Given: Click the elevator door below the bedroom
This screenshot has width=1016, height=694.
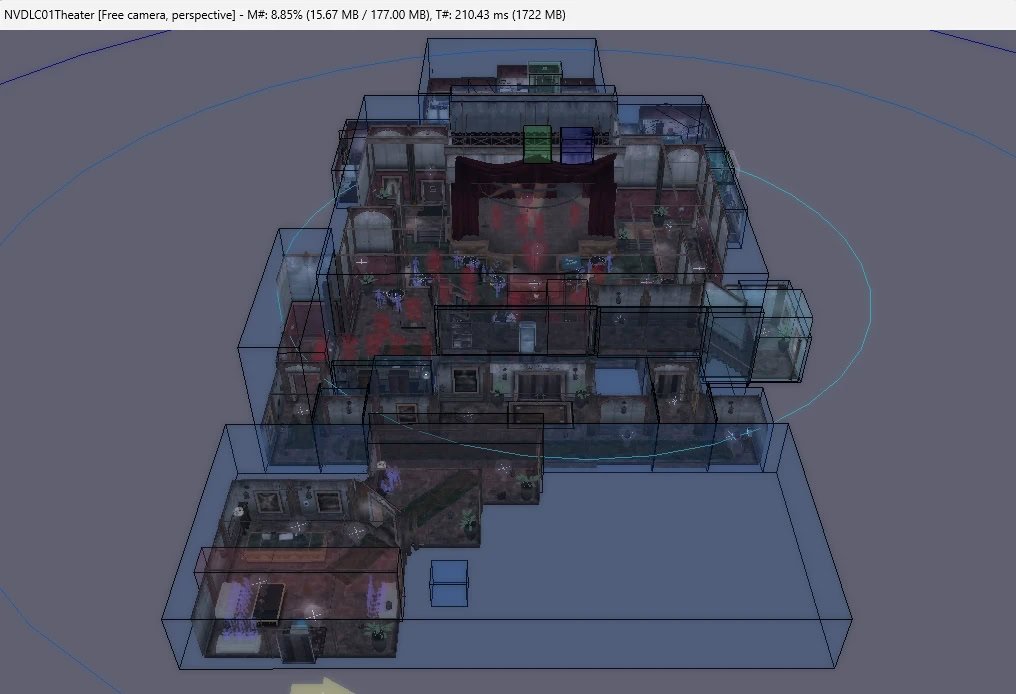Looking at the screenshot, I should pyautogui.click(x=297, y=644).
